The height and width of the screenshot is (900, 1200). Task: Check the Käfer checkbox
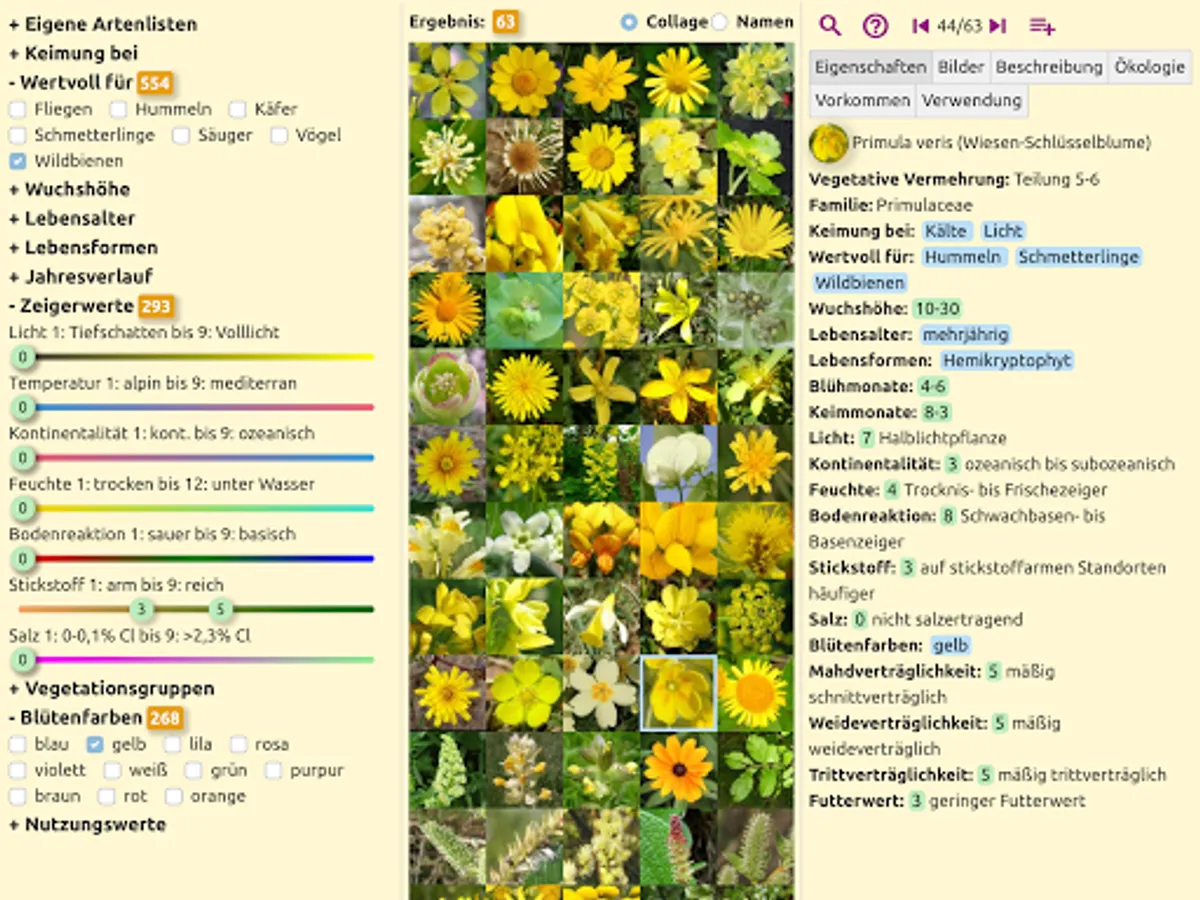(237, 109)
